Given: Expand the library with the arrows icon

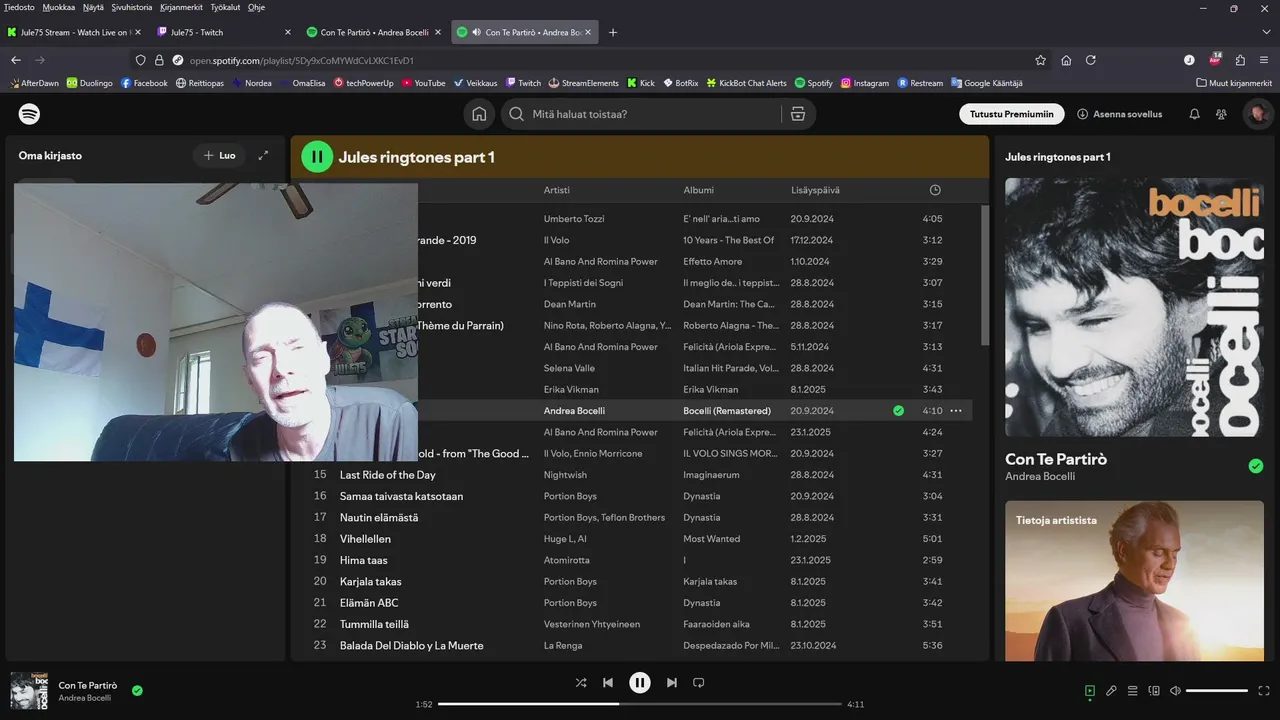Looking at the screenshot, I should tap(263, 156).
